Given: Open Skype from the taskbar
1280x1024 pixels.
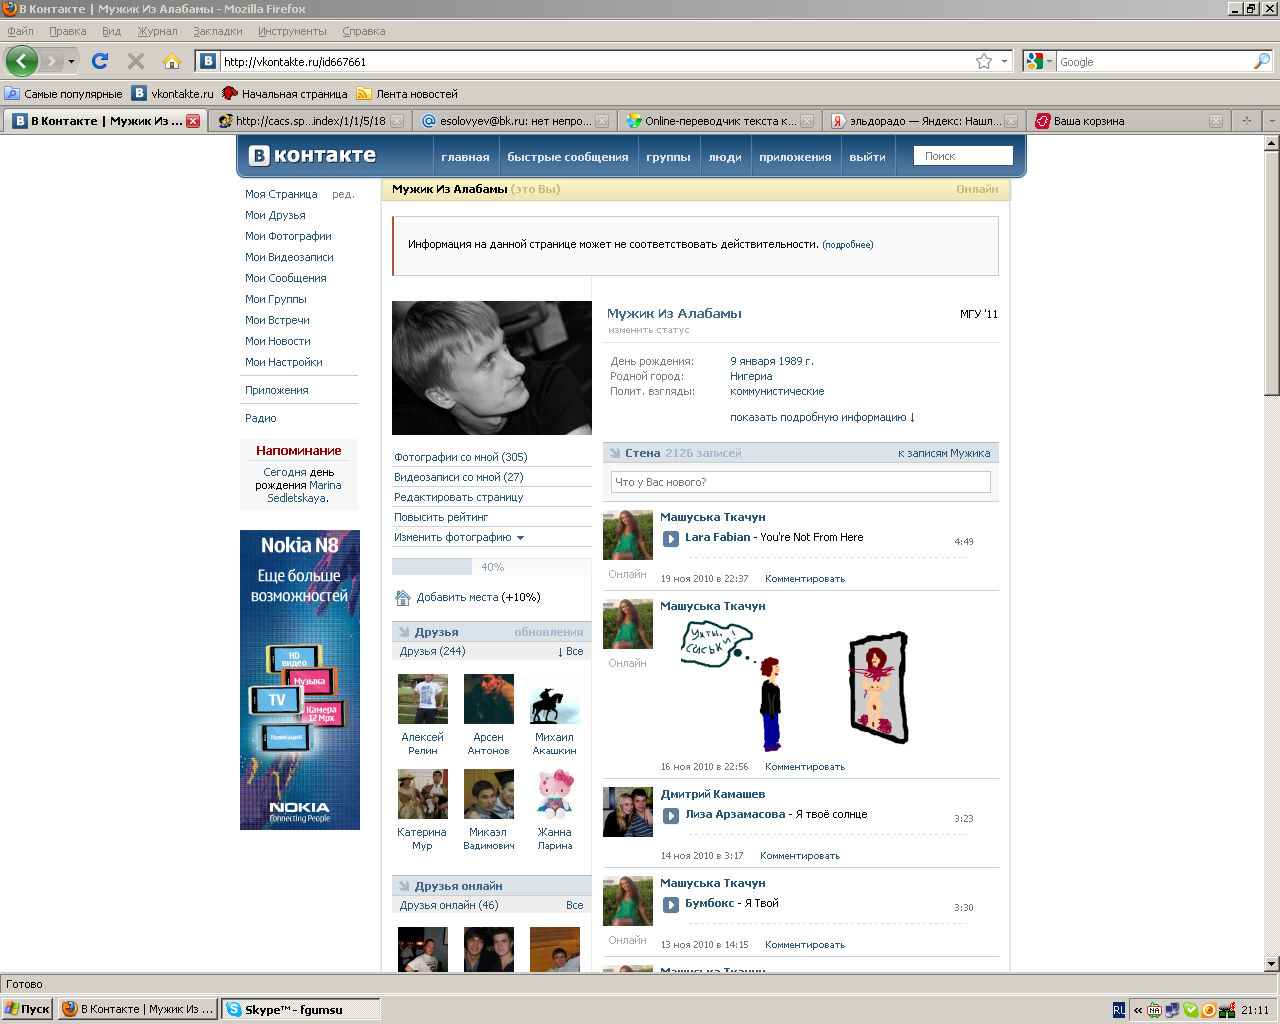Looking at the screenshot, I should [301, 1009].
